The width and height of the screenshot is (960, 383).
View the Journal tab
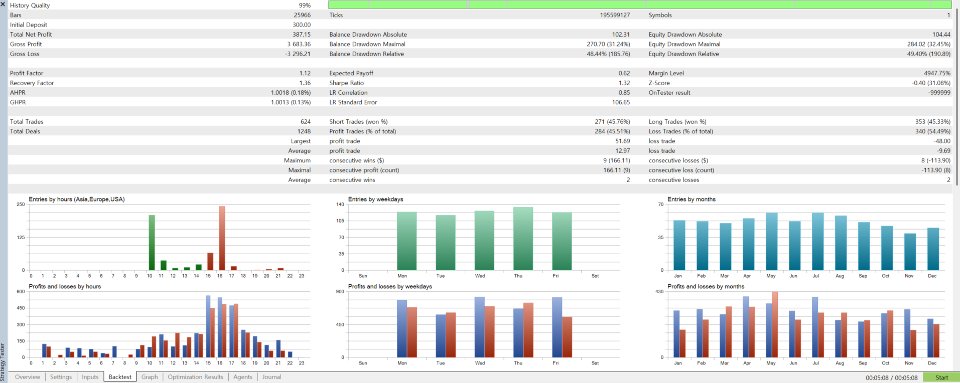click(x=272, y=377)
